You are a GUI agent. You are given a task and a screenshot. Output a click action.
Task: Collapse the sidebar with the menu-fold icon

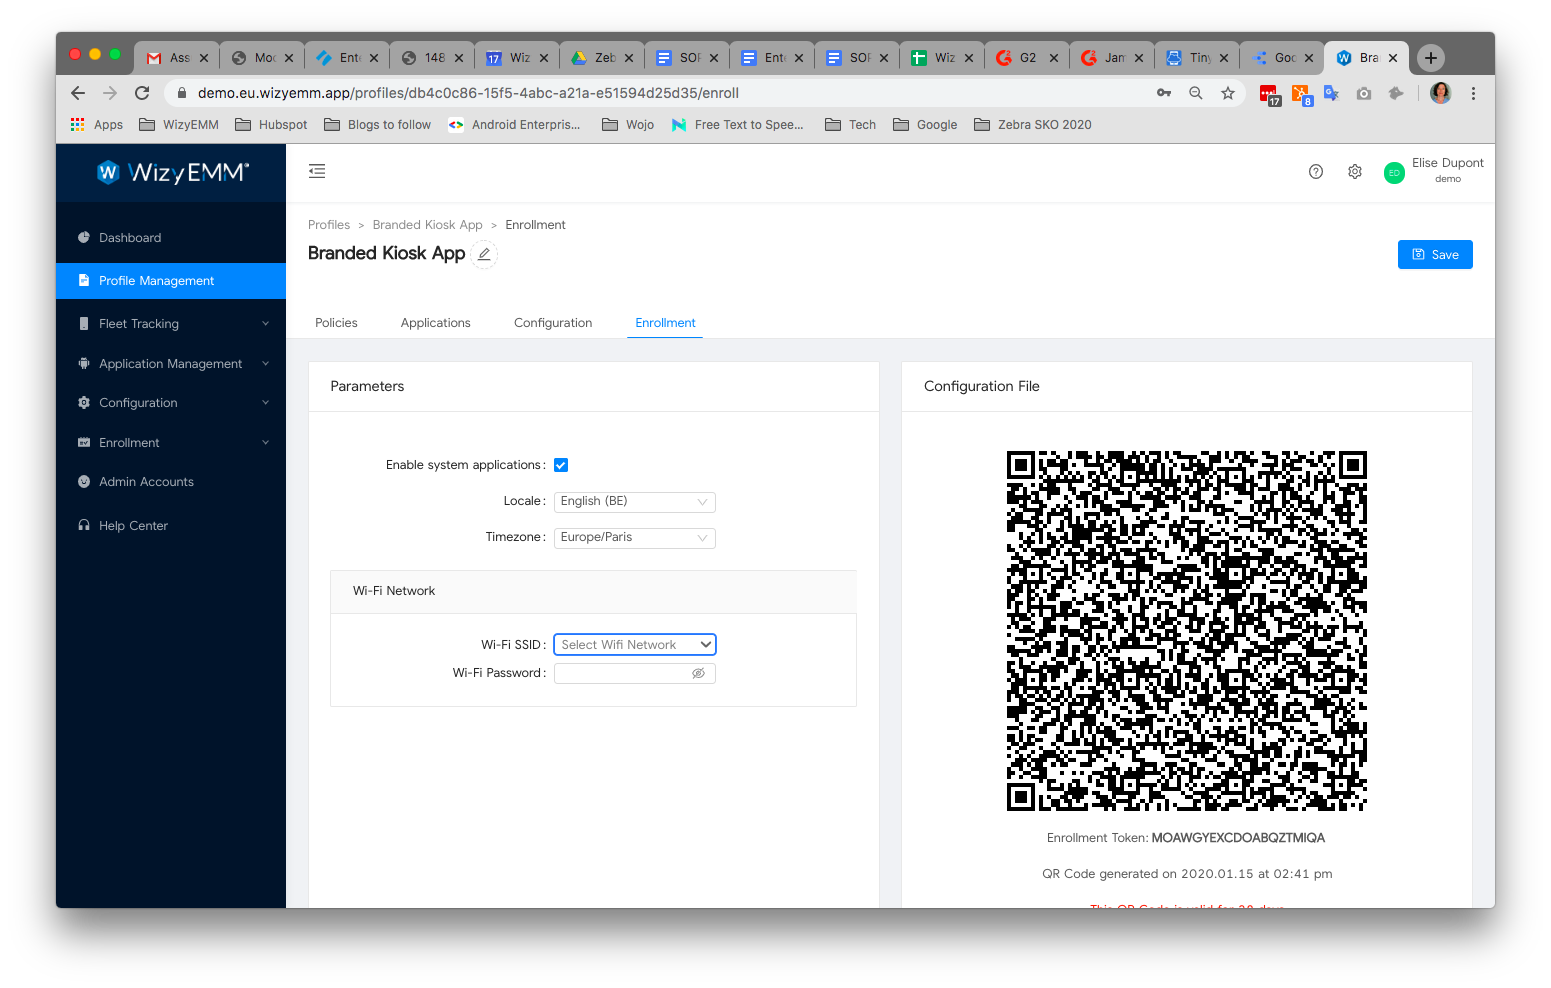tap(317, 171)
